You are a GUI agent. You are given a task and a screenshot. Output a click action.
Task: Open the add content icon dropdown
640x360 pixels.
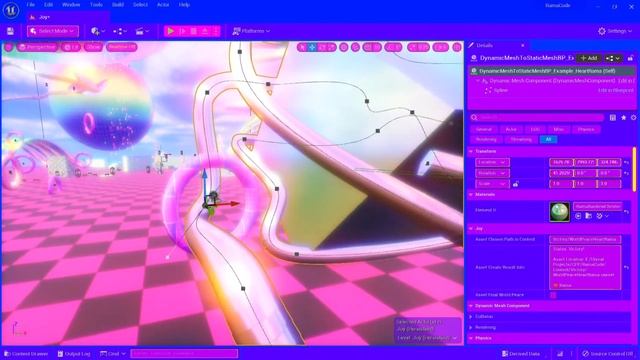[98, 31]
